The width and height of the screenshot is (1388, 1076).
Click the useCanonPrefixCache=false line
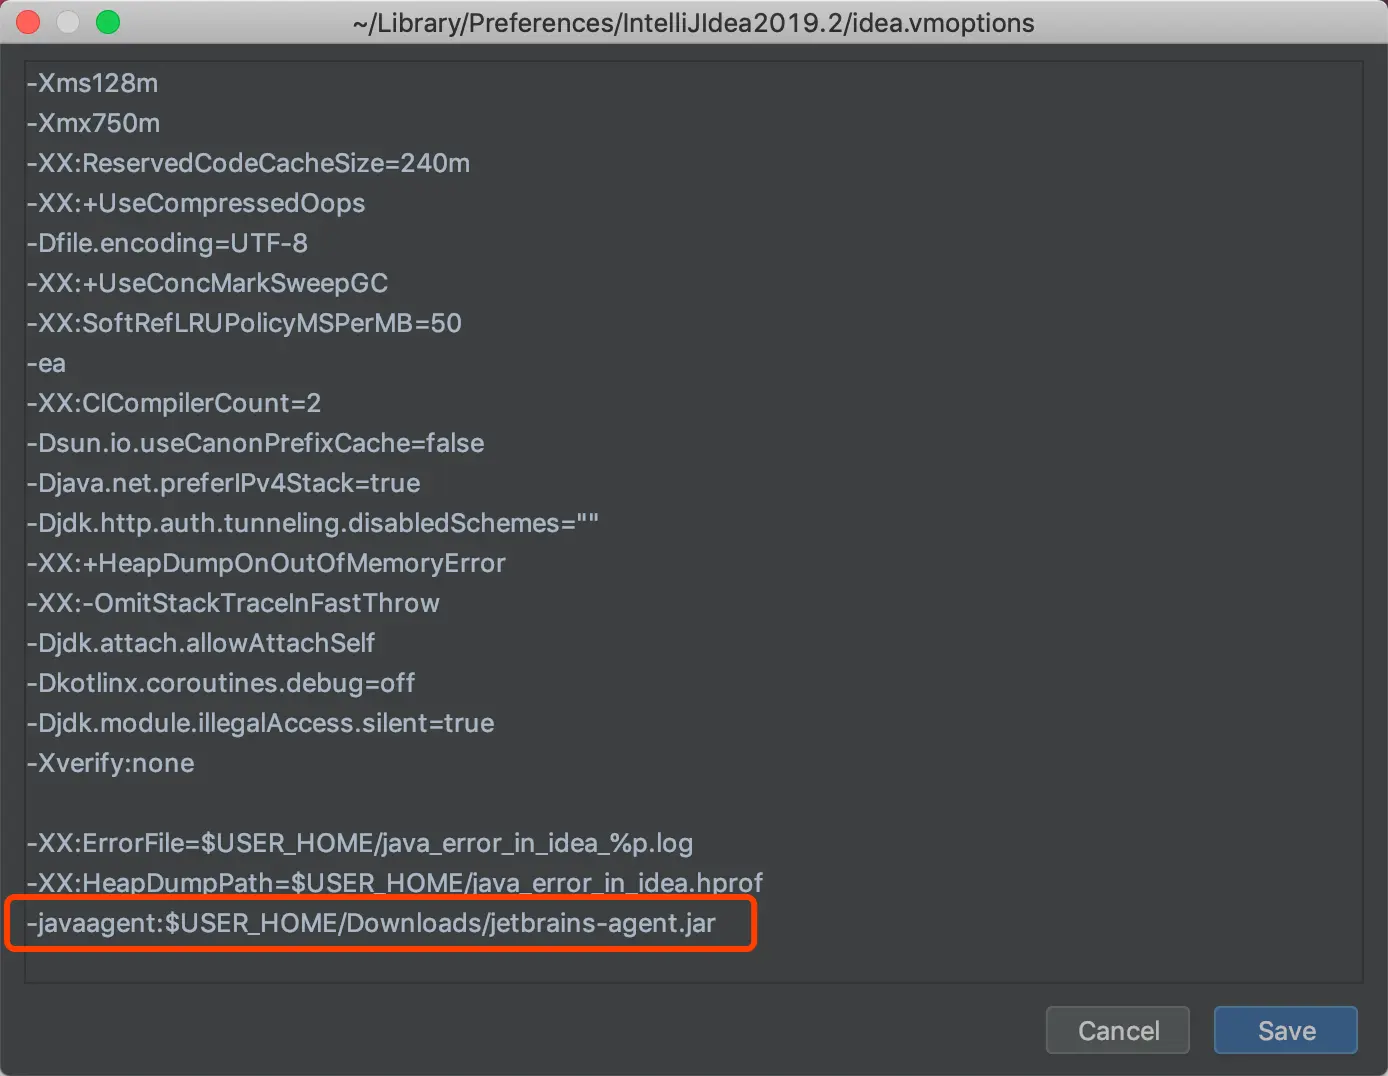pos(255,443)
